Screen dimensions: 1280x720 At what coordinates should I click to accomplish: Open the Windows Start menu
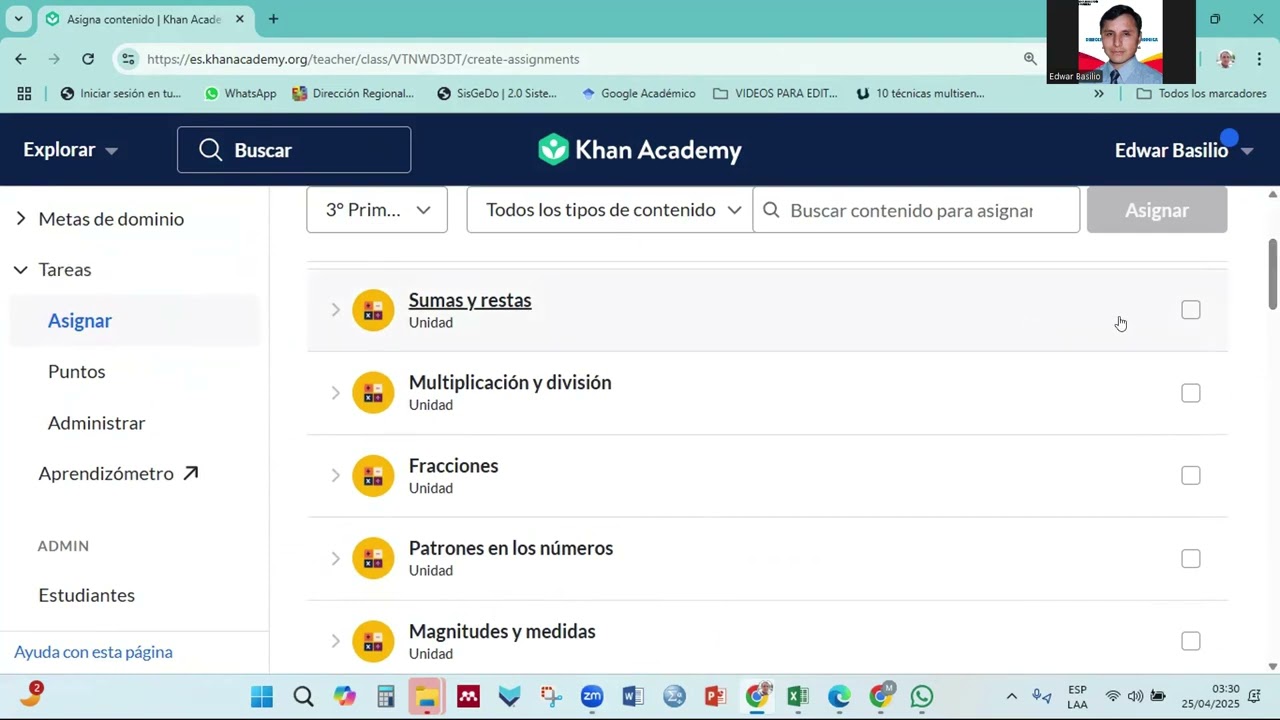(x=262, y=696)
